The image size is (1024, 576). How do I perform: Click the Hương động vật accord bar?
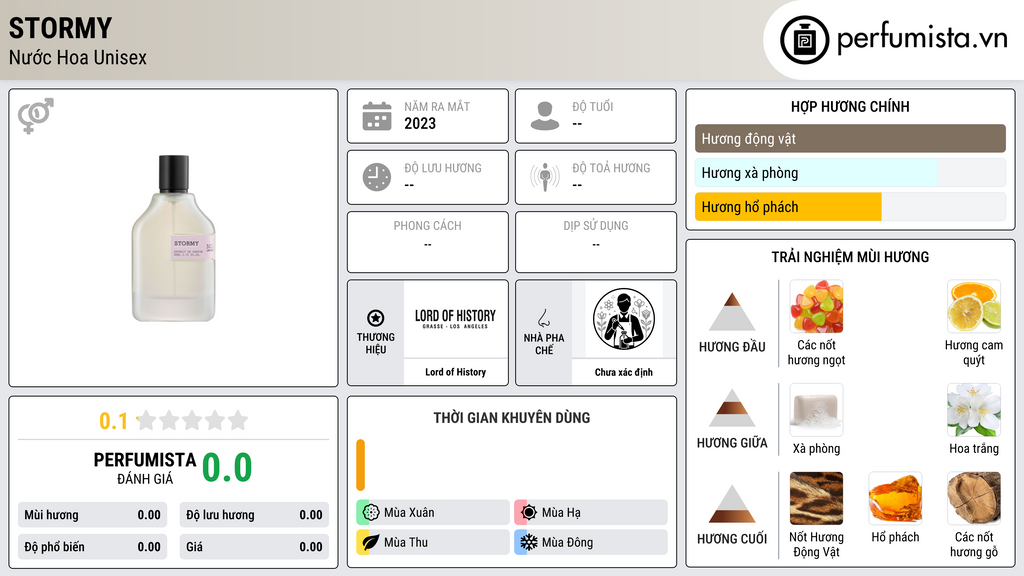pos(850,138)
